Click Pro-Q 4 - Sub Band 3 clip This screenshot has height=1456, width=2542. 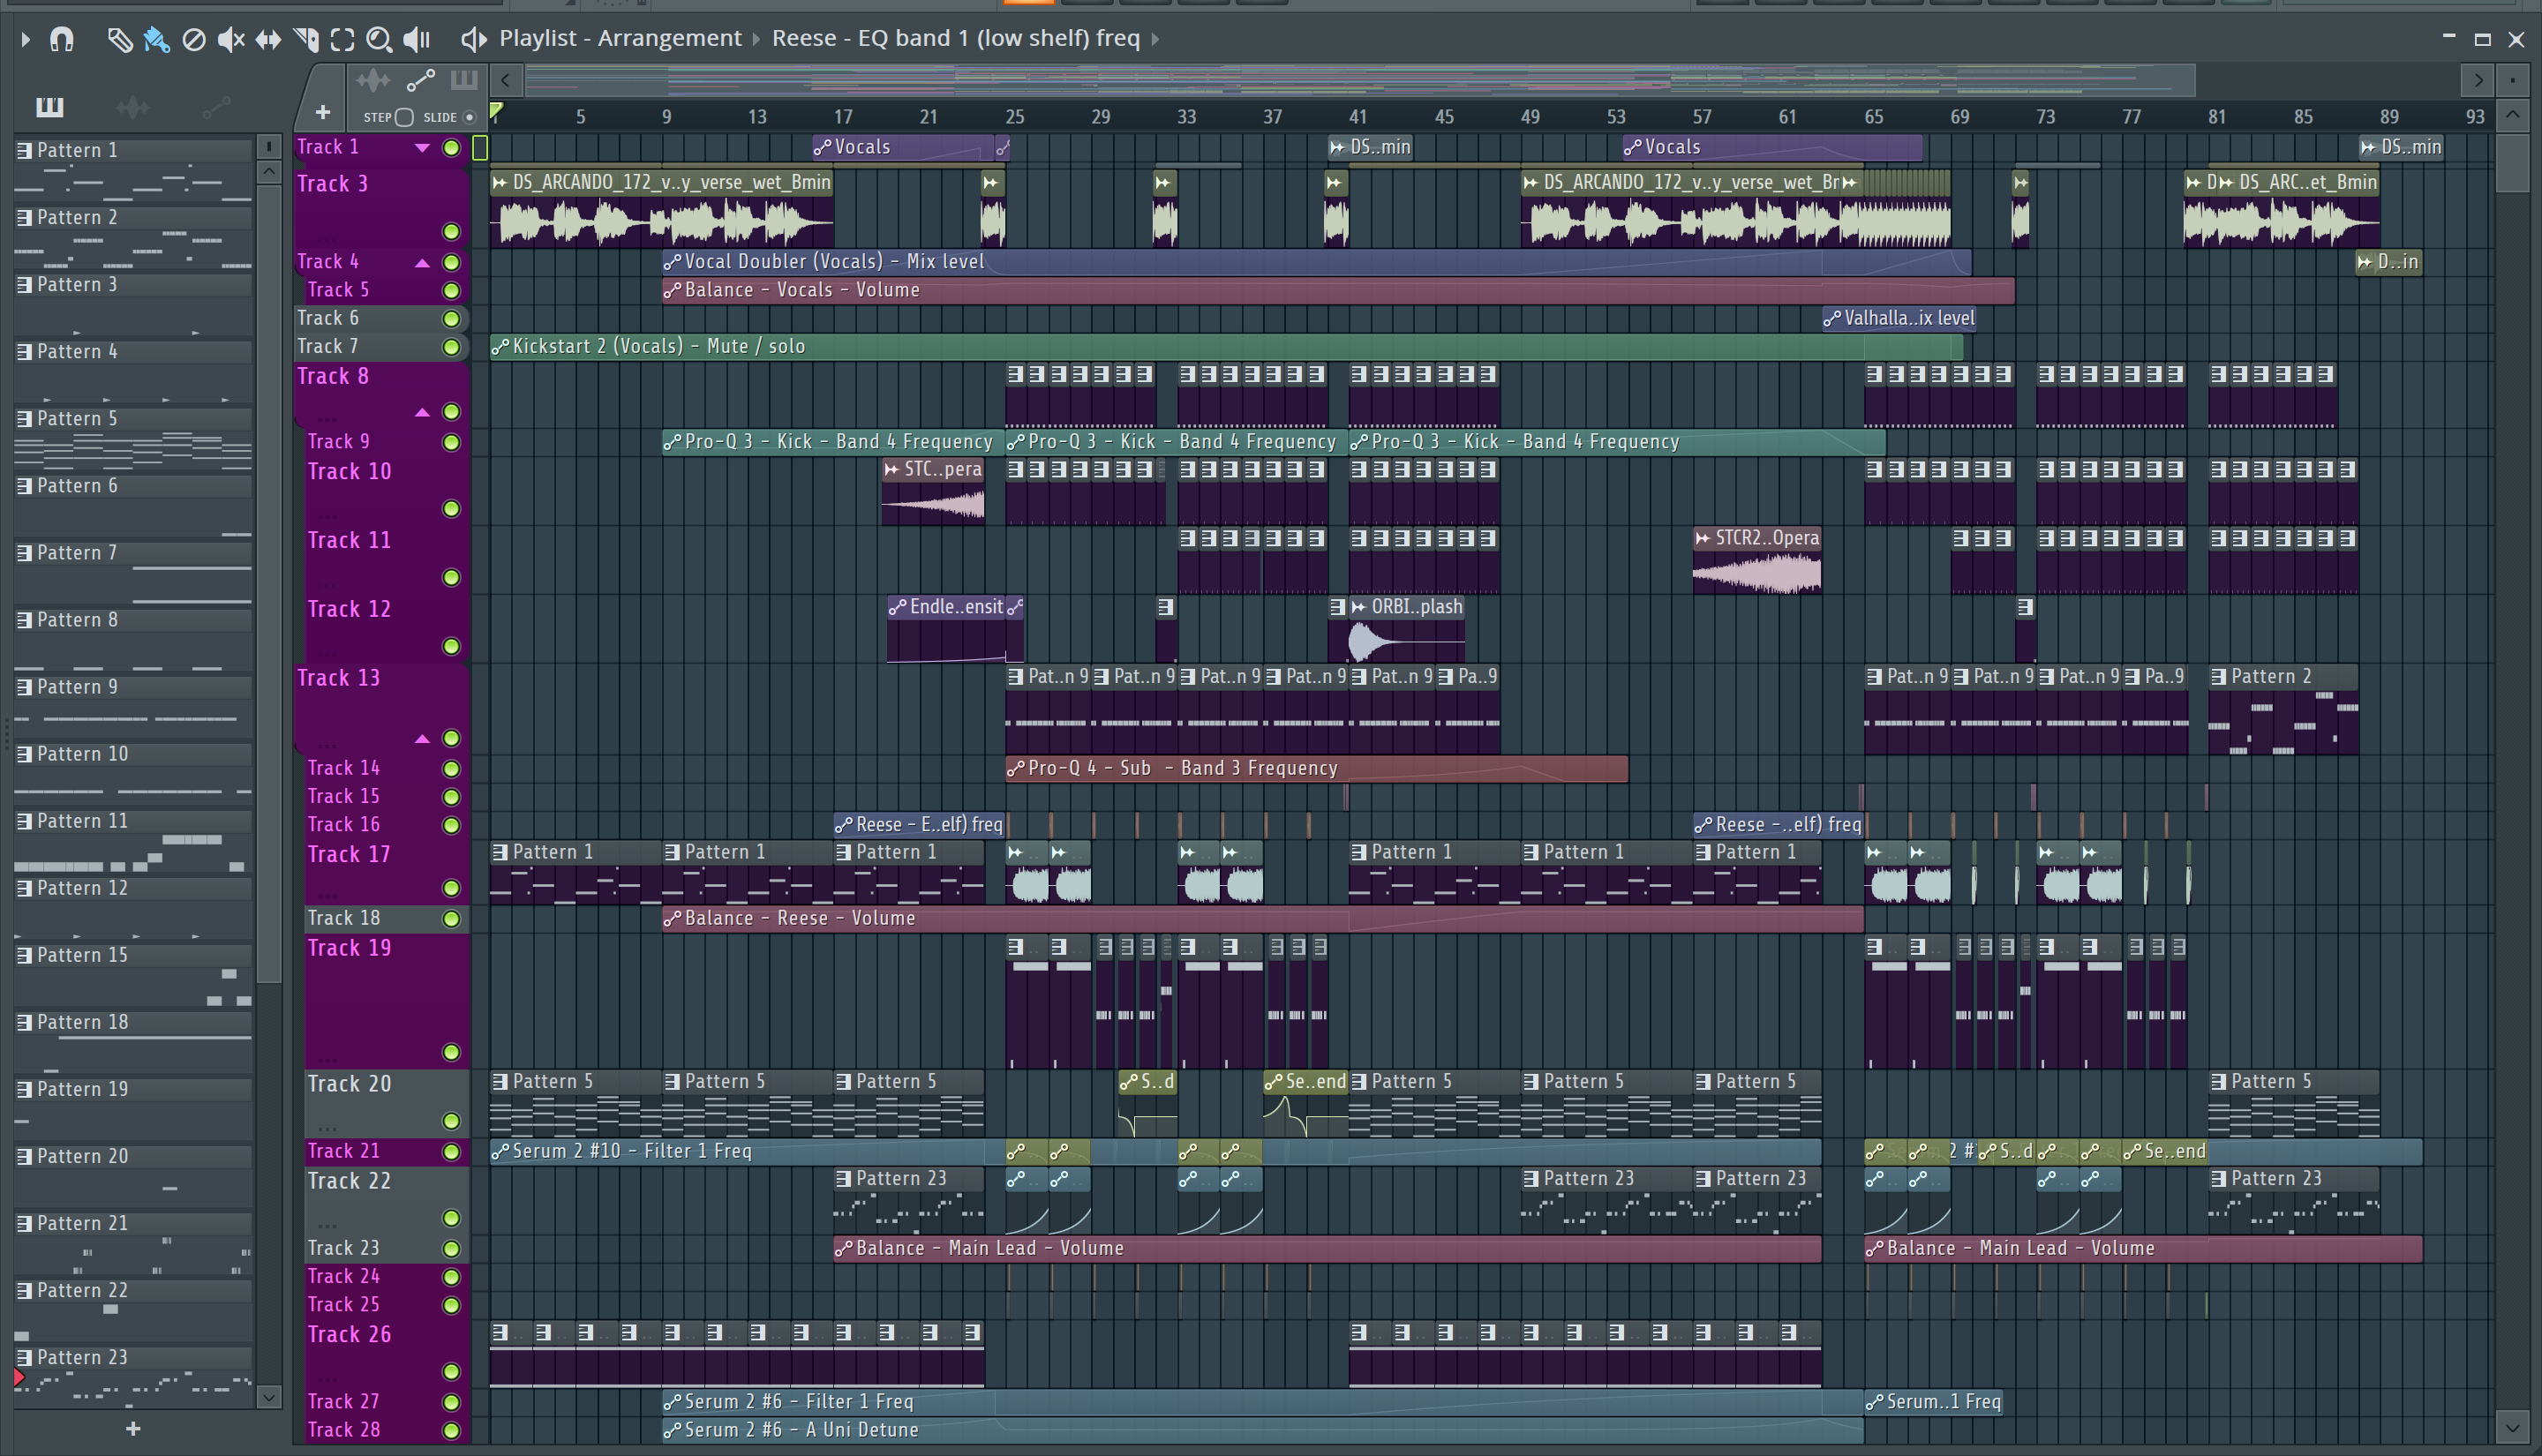pyautogui.click(x=1317, y=768)
